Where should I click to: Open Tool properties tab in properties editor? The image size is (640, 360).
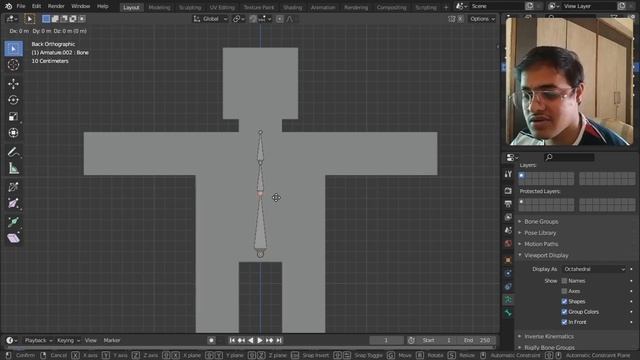pos(508,174)
